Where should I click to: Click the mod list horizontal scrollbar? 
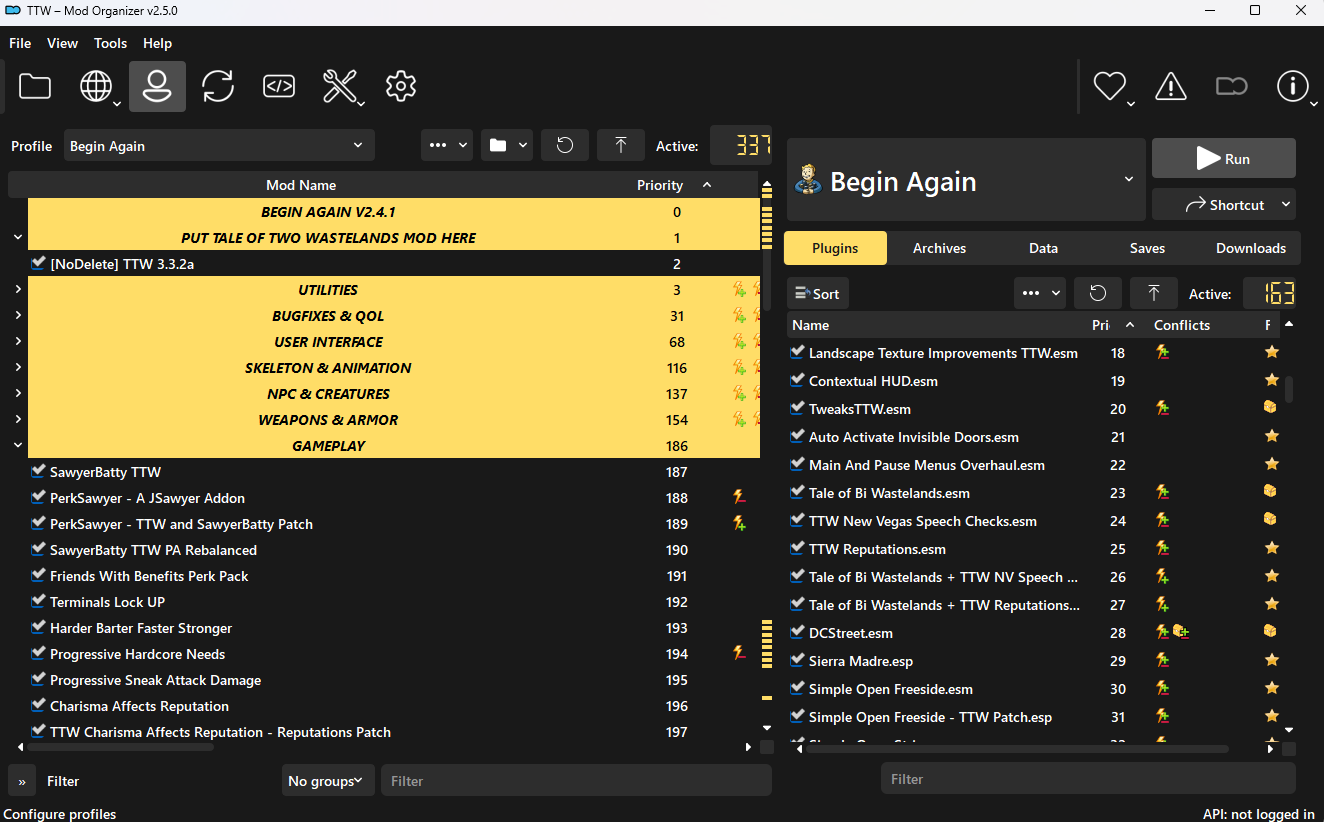coord(120,746)
